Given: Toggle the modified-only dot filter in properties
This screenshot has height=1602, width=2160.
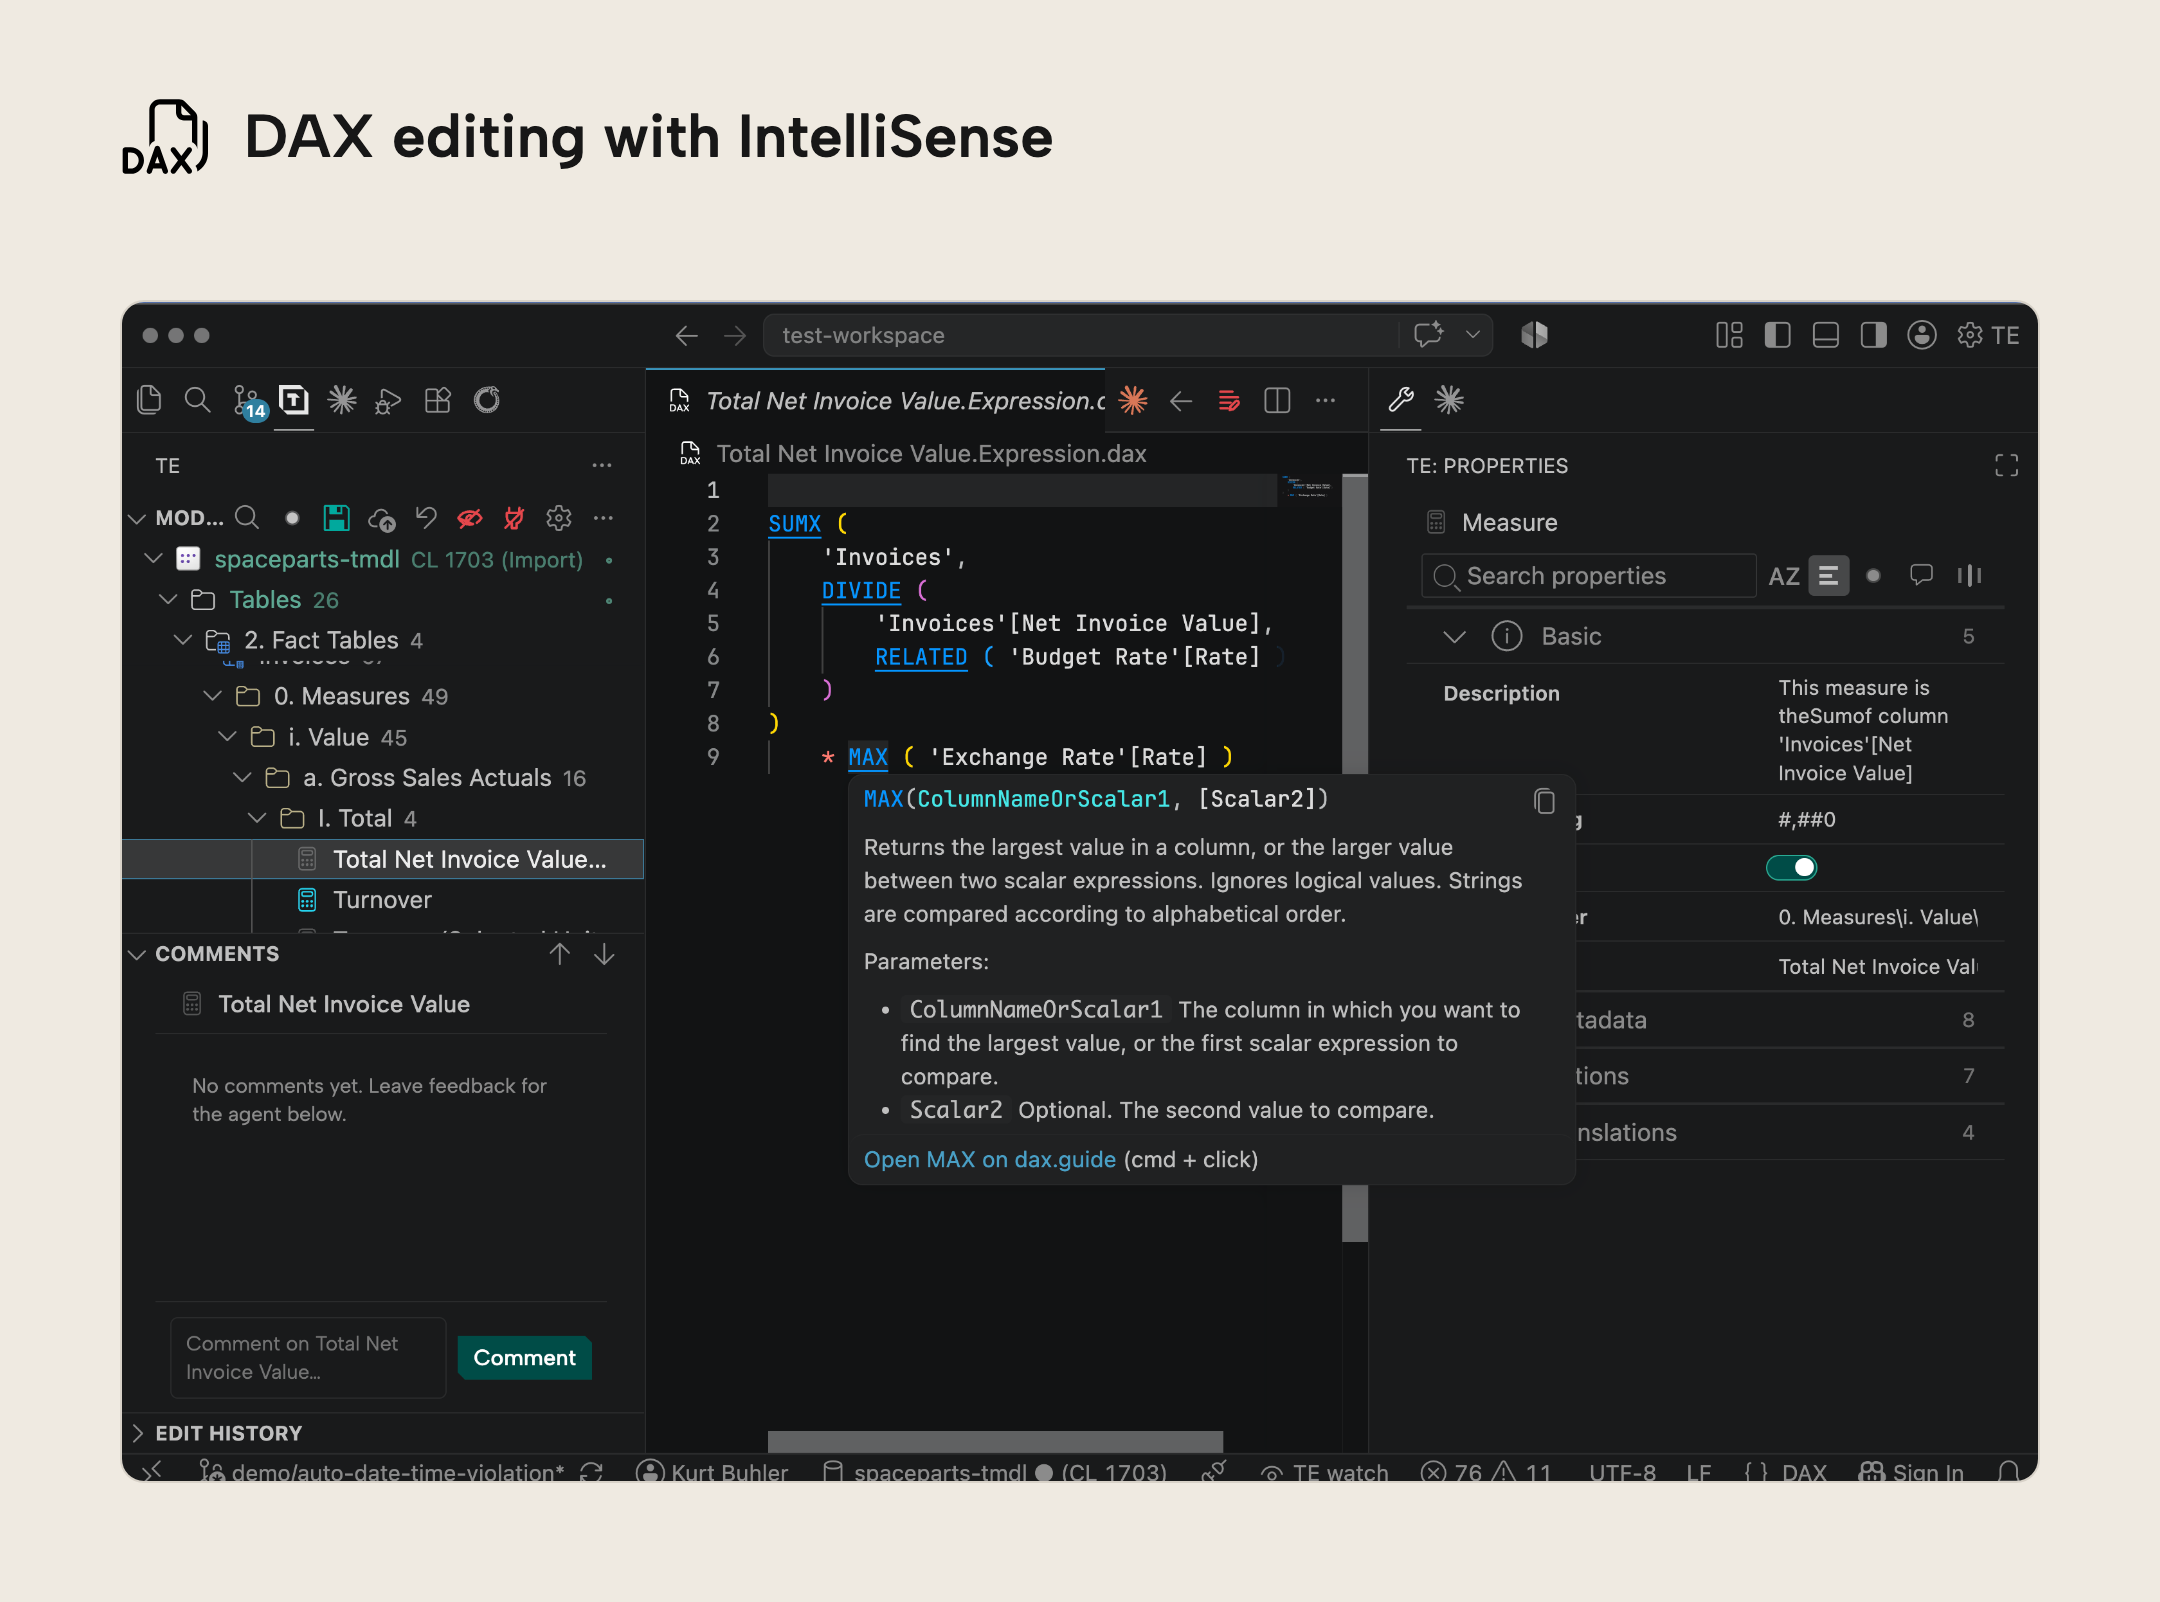Looking at the screenshot, I should click(x=1874, y=576).
